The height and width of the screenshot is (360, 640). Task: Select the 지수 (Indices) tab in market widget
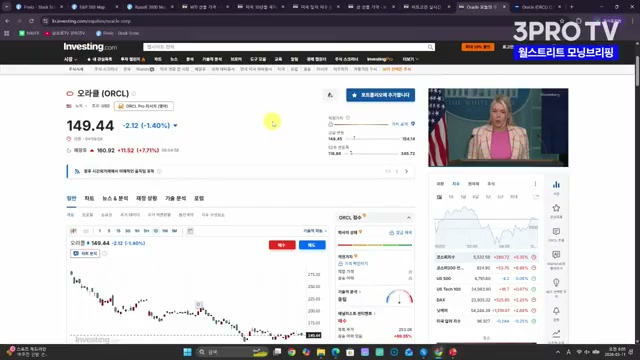coord(456,184)
